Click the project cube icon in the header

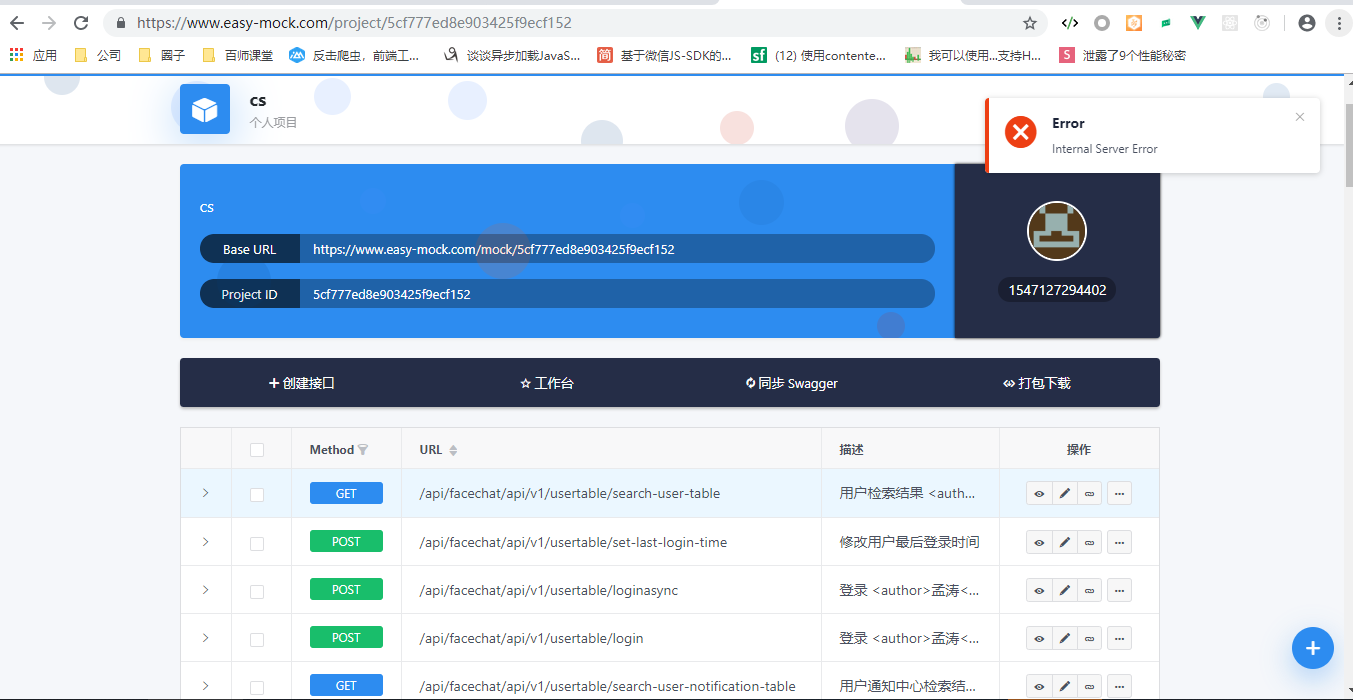tap(205, 109)
